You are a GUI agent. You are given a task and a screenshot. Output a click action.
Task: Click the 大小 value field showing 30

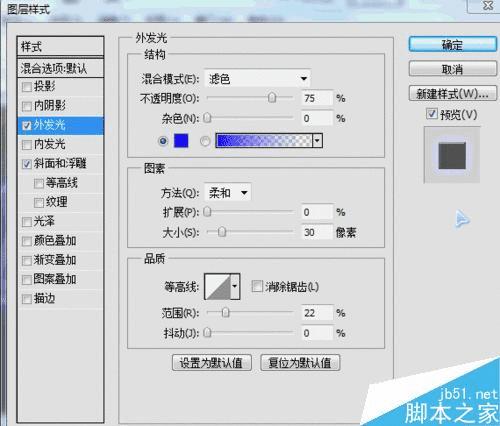click(317, 232)
